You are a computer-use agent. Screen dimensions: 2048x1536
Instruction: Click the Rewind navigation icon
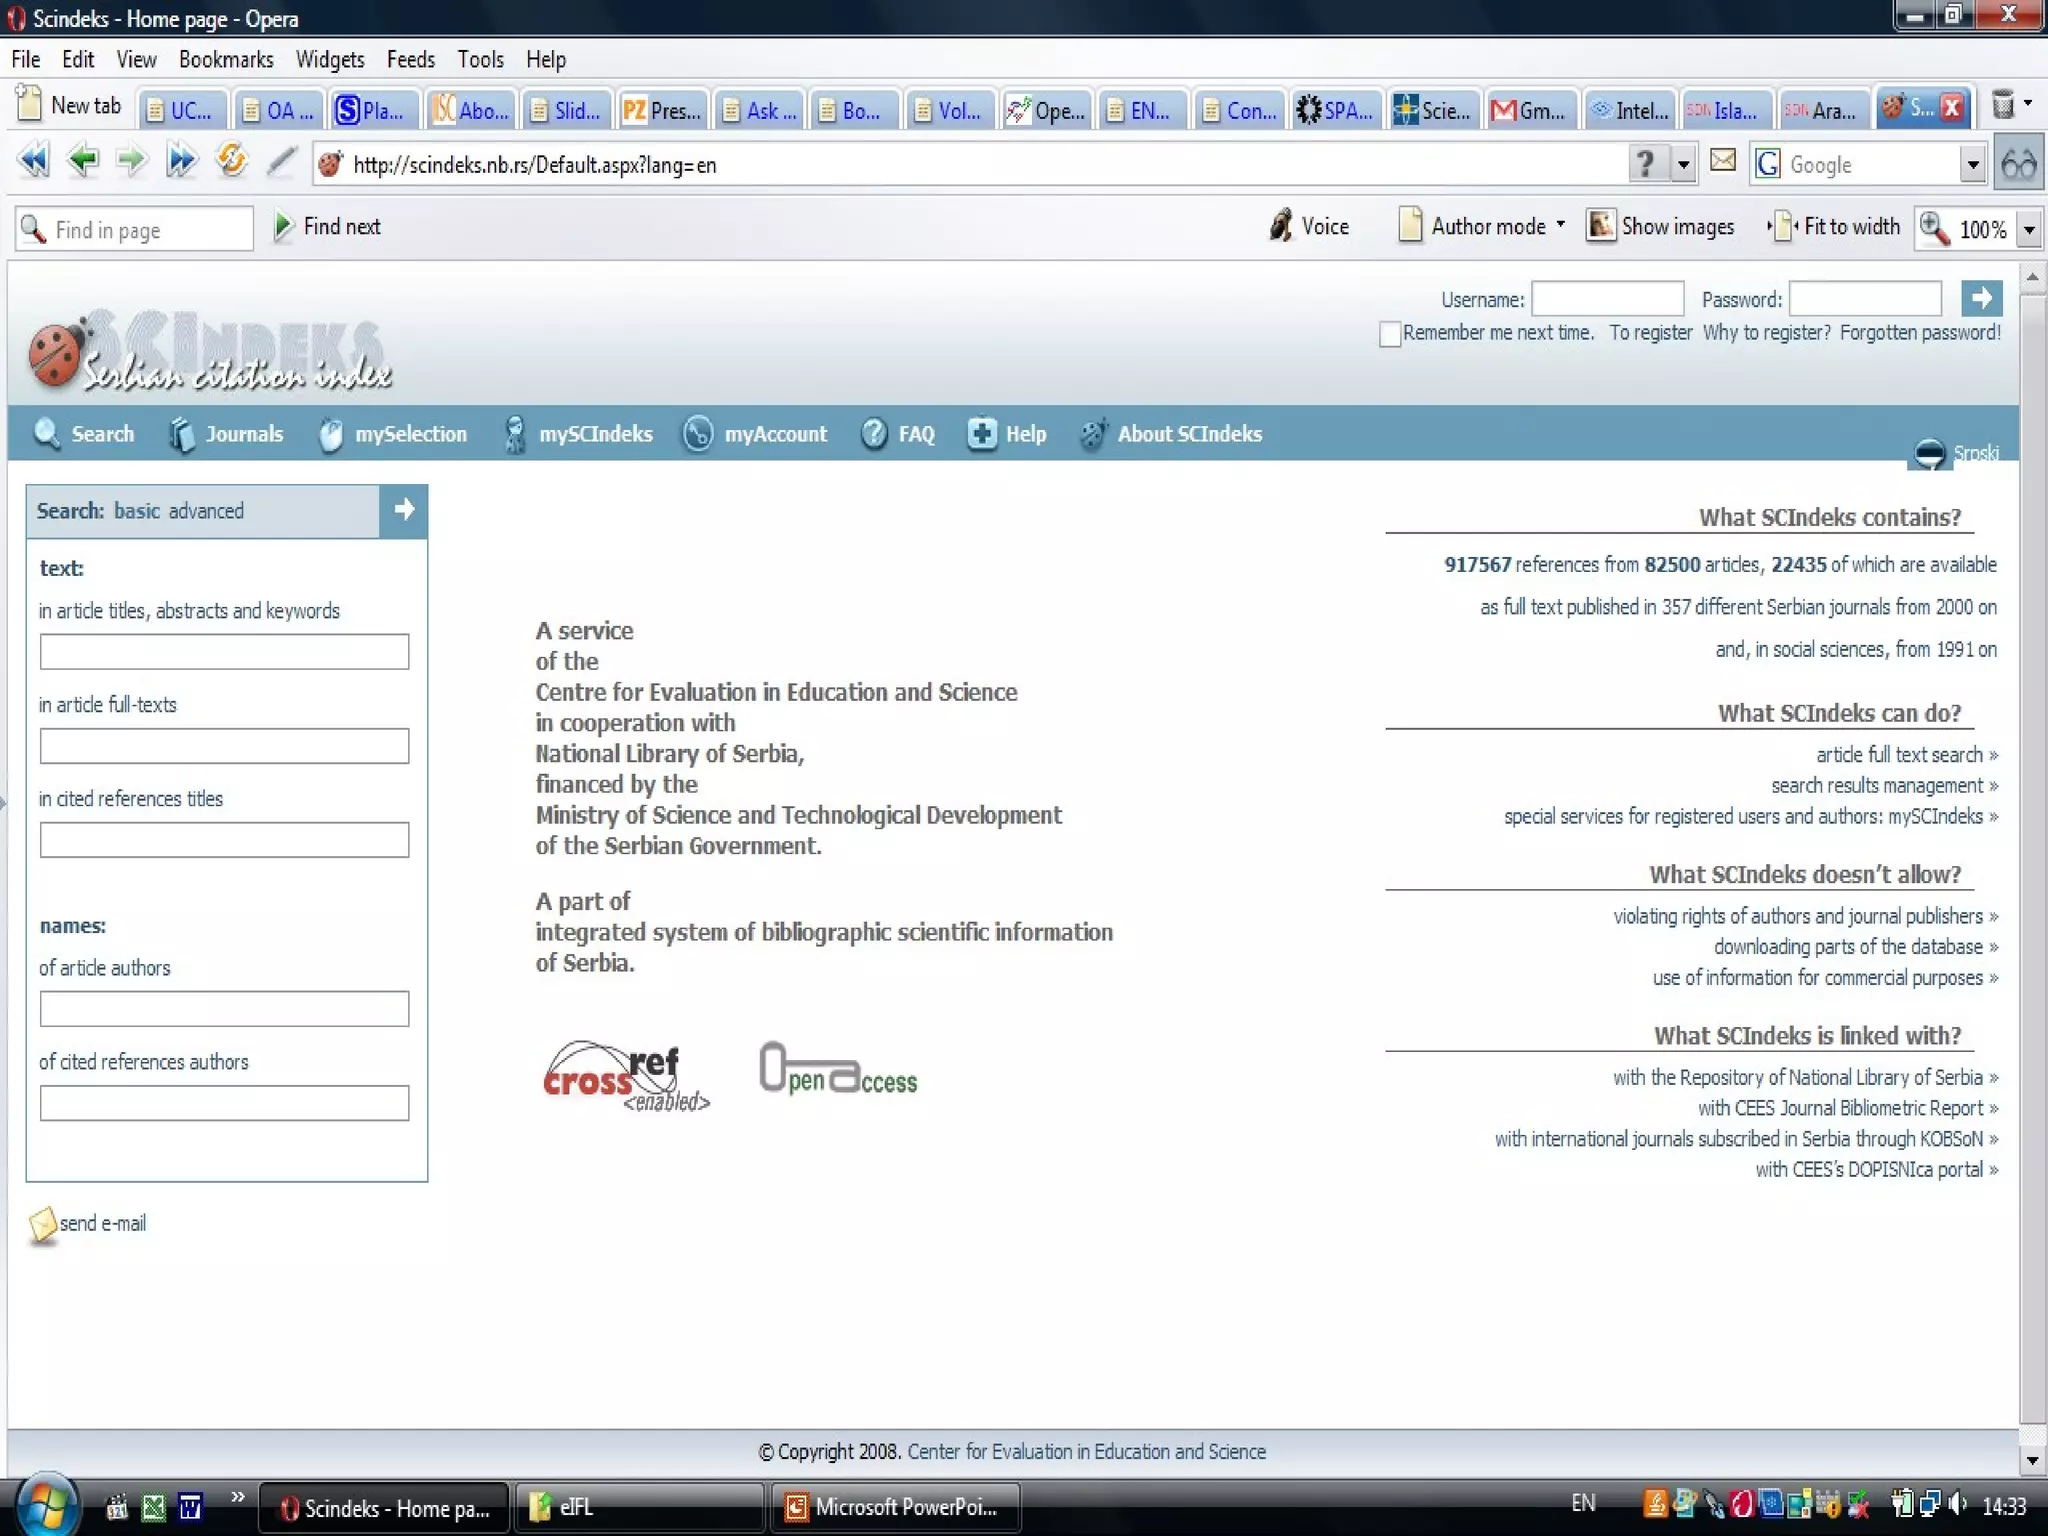pos(33,161)
